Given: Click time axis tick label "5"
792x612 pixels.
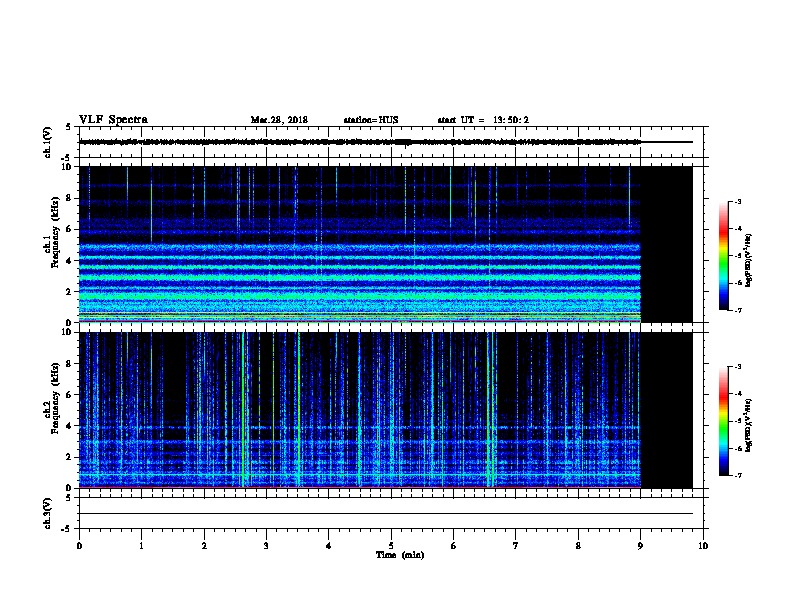Looking at the screenshot, I should [x=391, y=546].
